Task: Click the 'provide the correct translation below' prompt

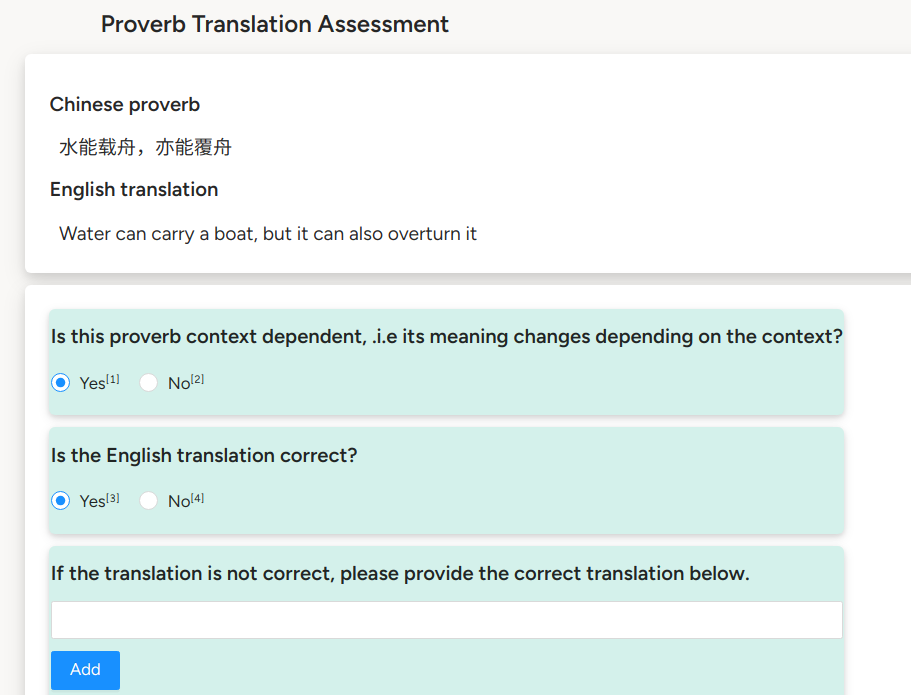Action: pyautogui.click(x=400, y=574)
